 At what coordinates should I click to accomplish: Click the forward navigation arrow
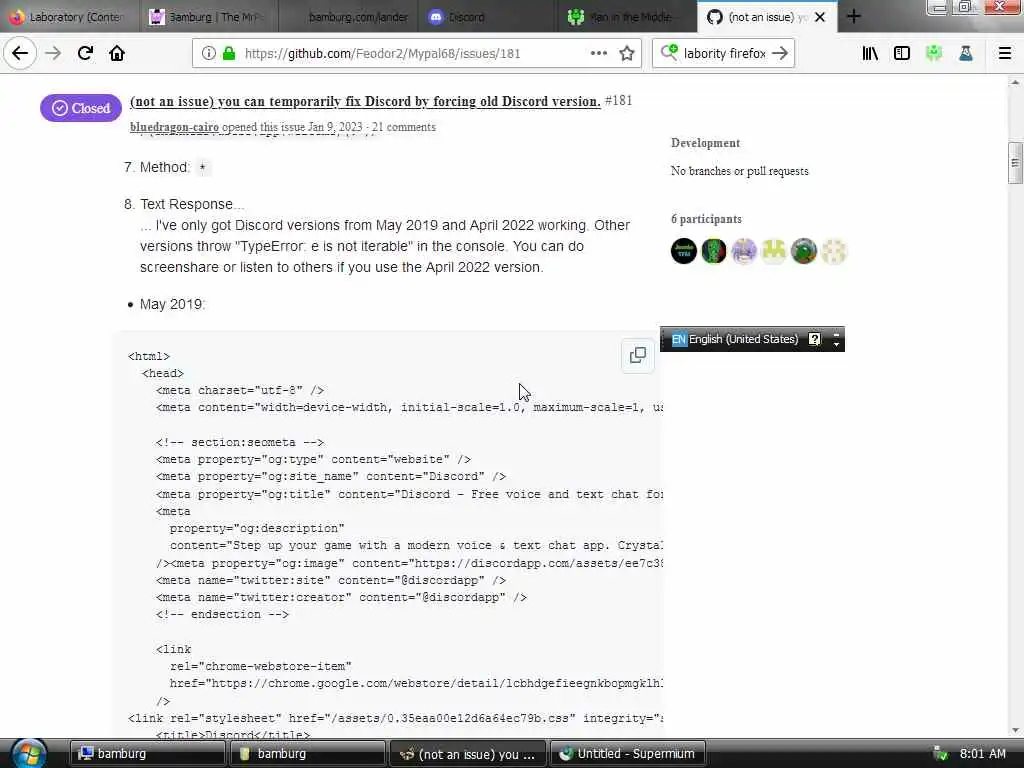53,53
